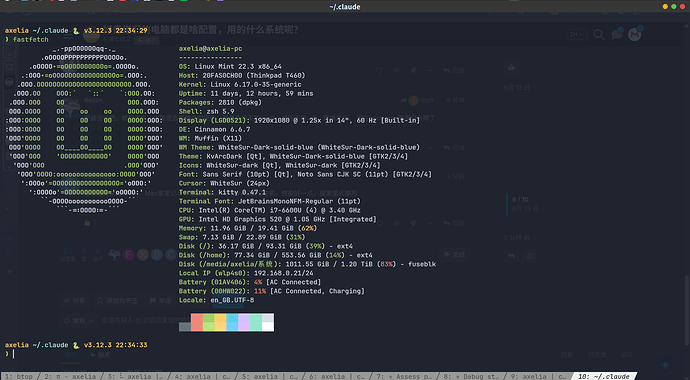Open terminal tab numbered 6

[x=337, y=376]
